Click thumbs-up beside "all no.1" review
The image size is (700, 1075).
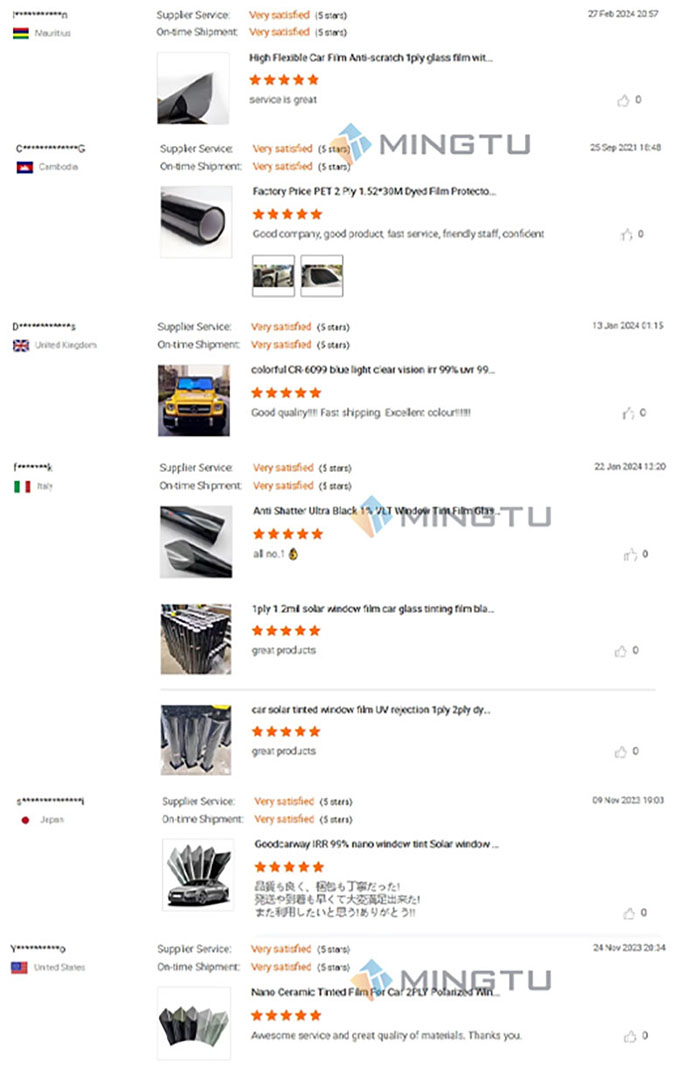[630, 554]
